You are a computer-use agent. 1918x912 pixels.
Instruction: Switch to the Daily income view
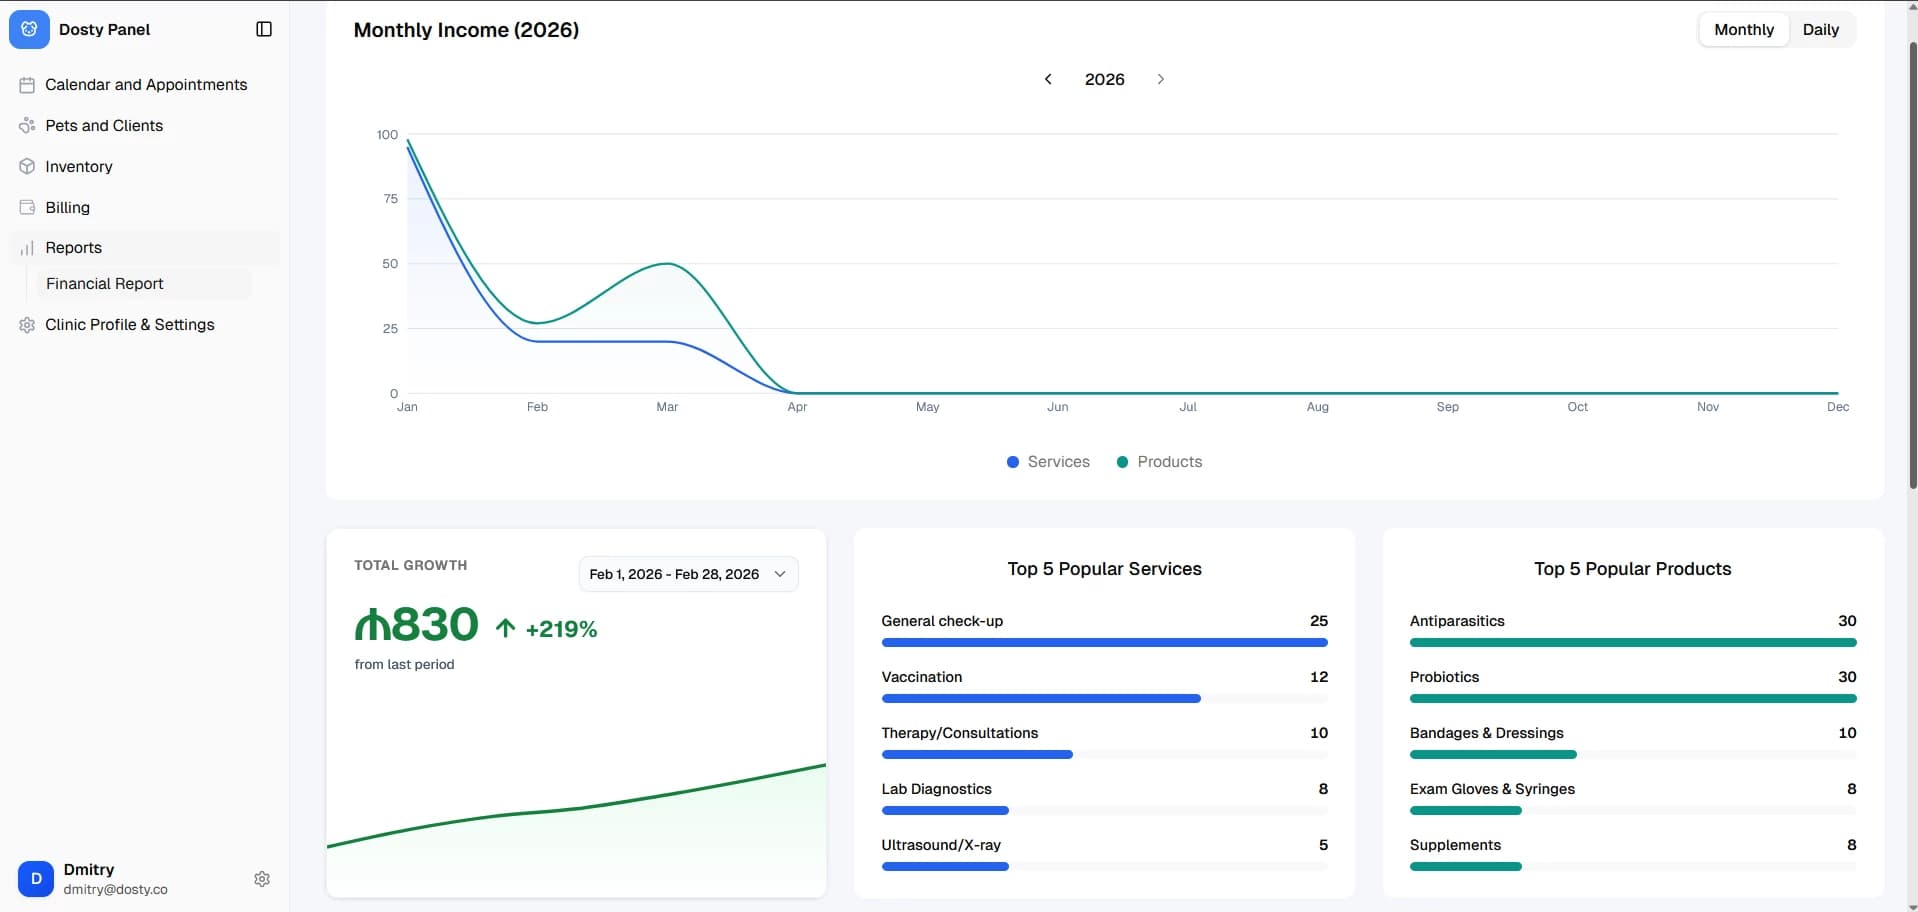click(1821, 29)
